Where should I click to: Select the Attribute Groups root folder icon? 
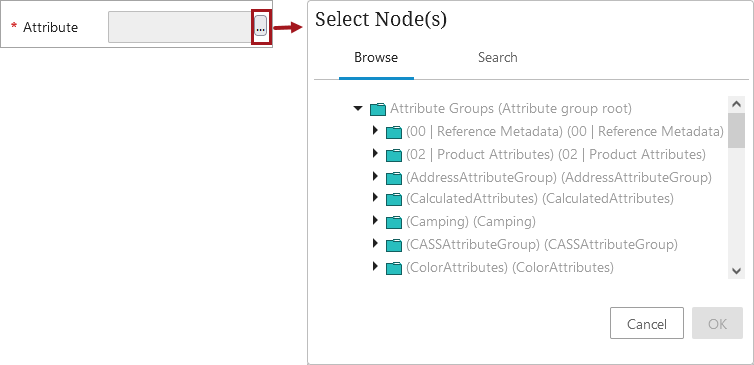pos(378,110)
